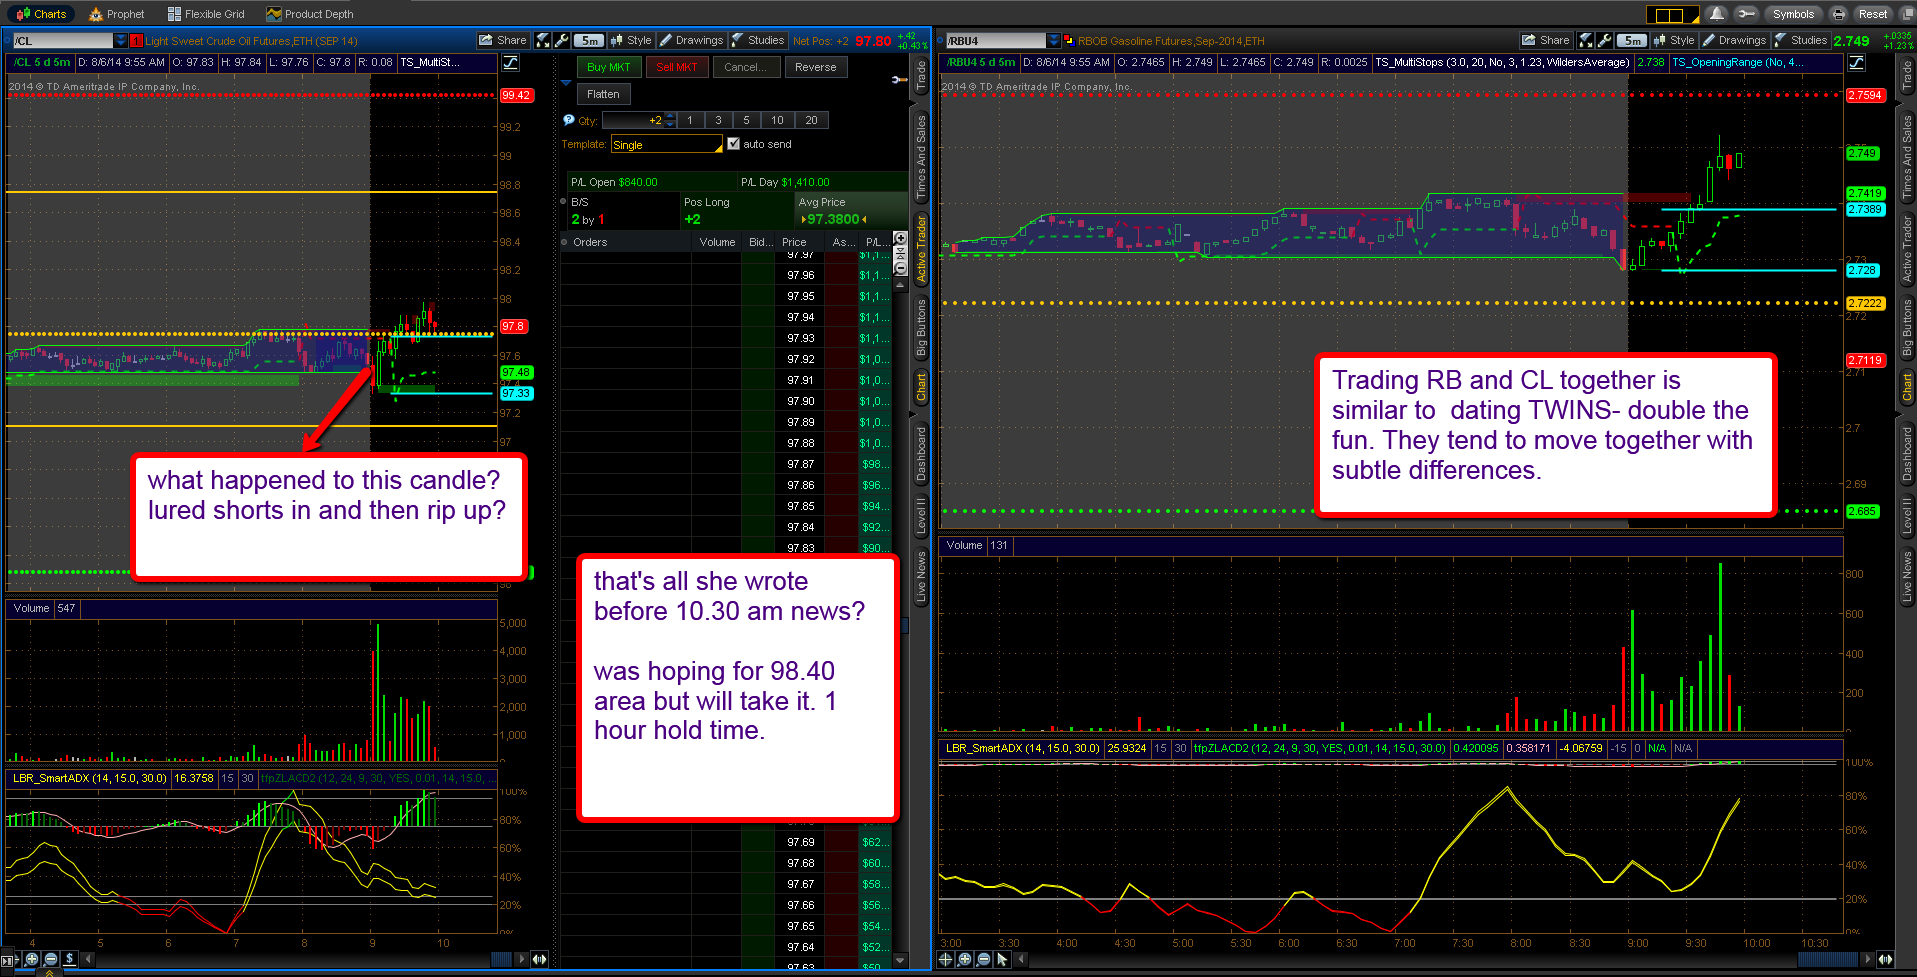Viewport: 1917px width, 977px height.
Task: Click the /CL symbol input field
Action: click(x=64, y=41)
